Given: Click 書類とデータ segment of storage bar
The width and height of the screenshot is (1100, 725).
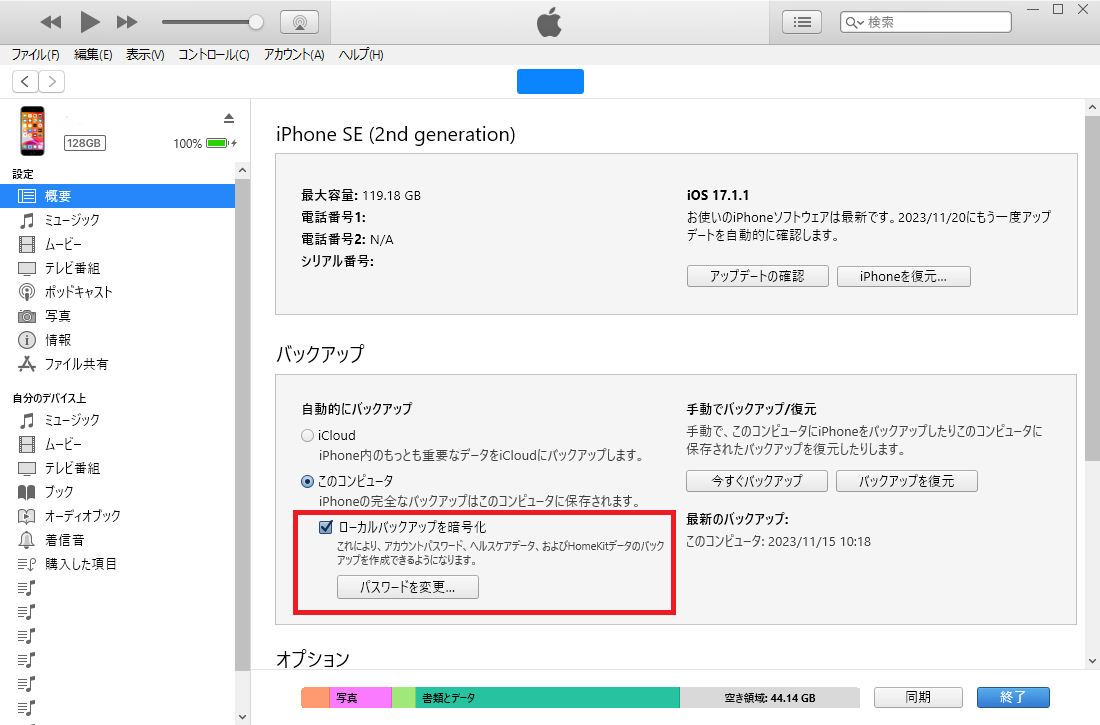Looking at the screenshot, I should coord(547,698).
